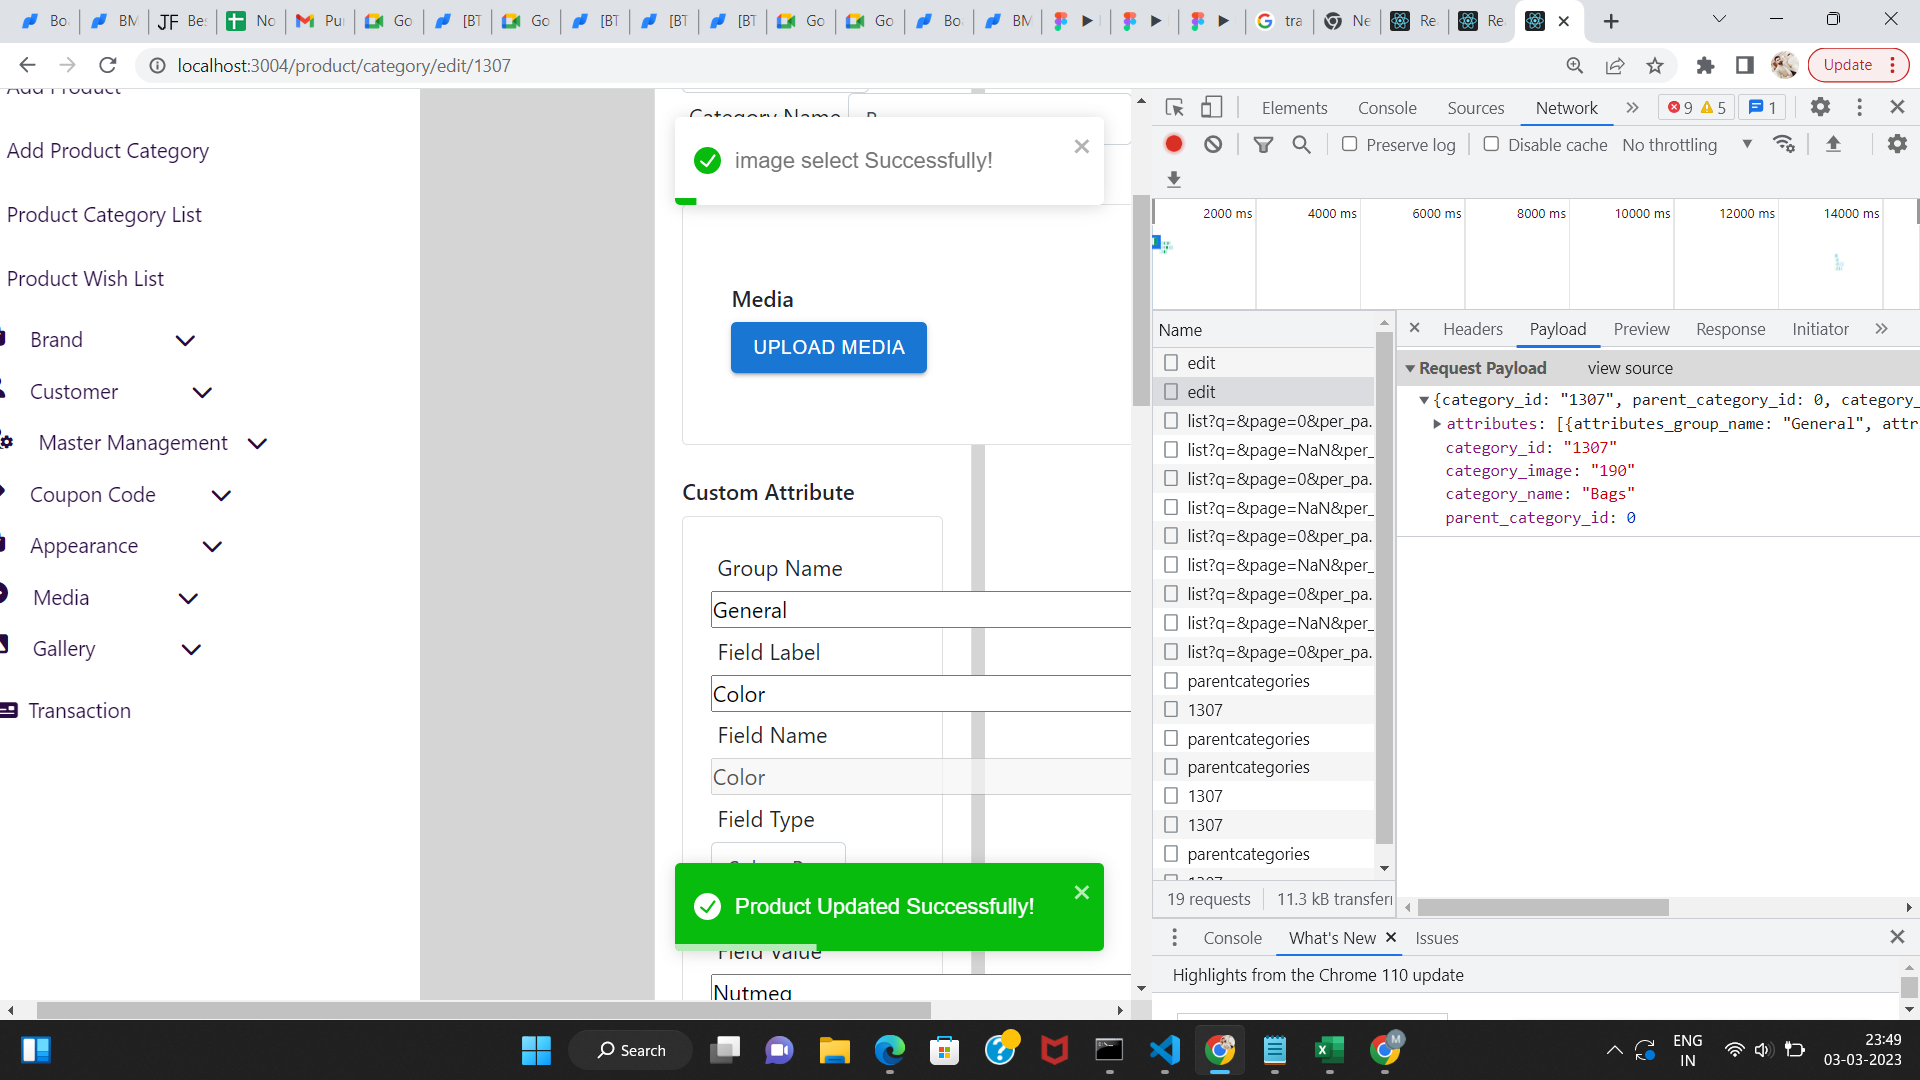Viewport: 1920px width, 1080px height.
Task: Open DevTools main settings gear
Action: (x=1821, y=107)
